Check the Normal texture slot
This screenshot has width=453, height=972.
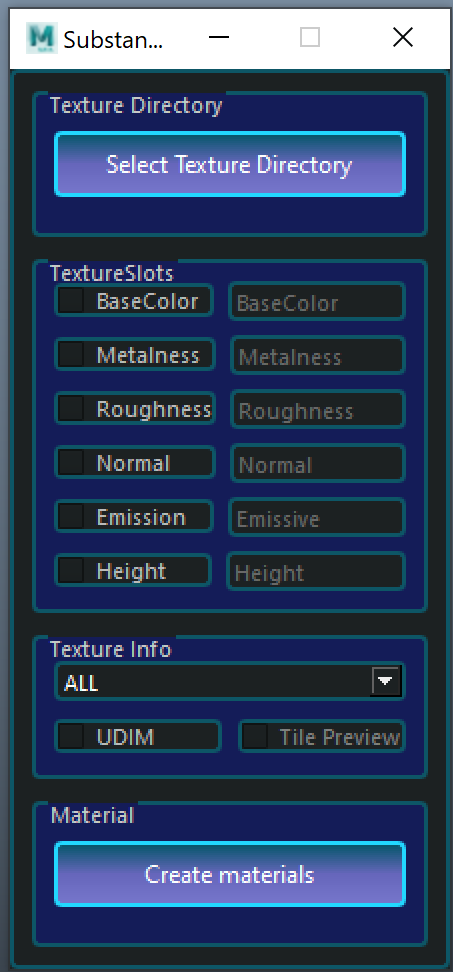tap(71, 462)
